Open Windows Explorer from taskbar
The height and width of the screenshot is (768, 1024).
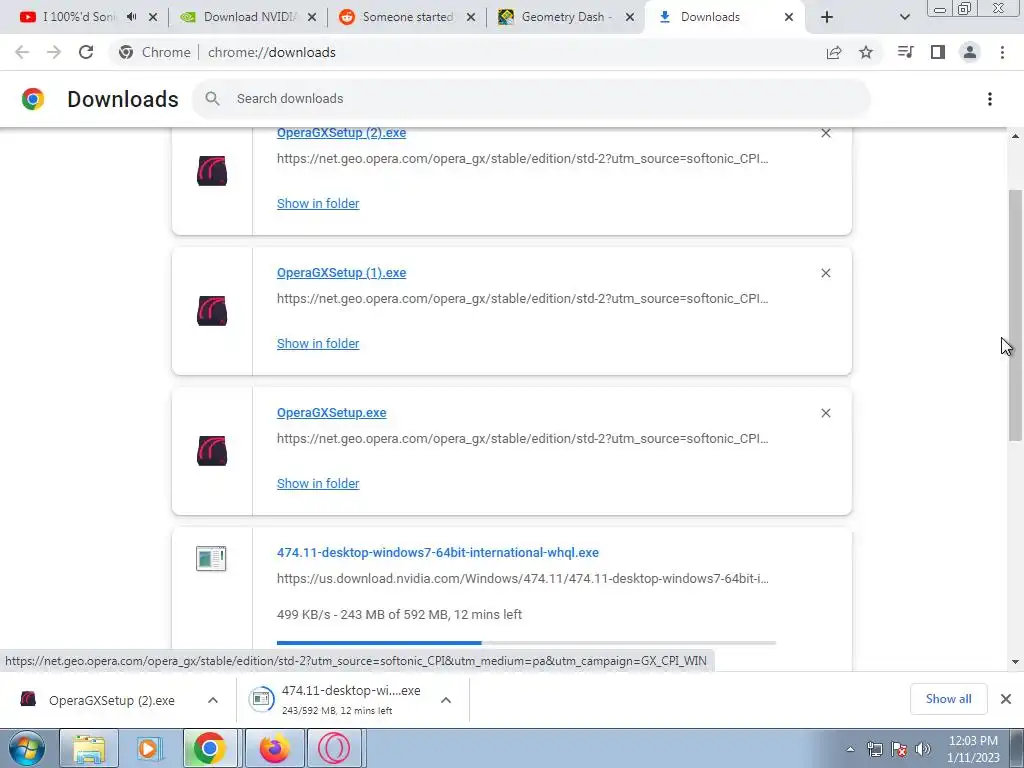[89, 748]
